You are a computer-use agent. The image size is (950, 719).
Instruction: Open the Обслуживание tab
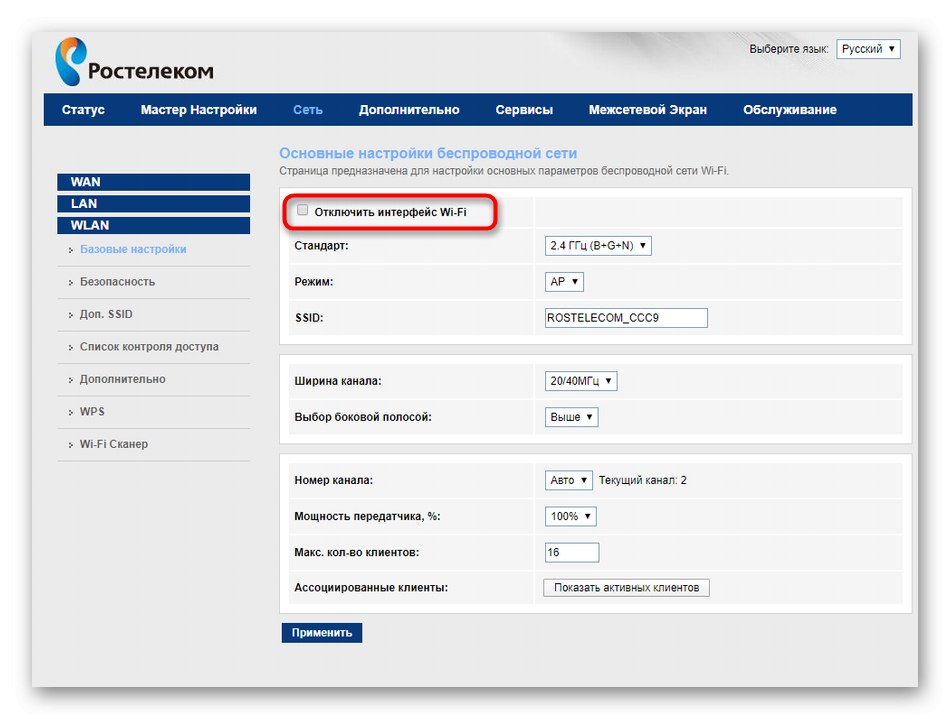click(x=790, y=110)
